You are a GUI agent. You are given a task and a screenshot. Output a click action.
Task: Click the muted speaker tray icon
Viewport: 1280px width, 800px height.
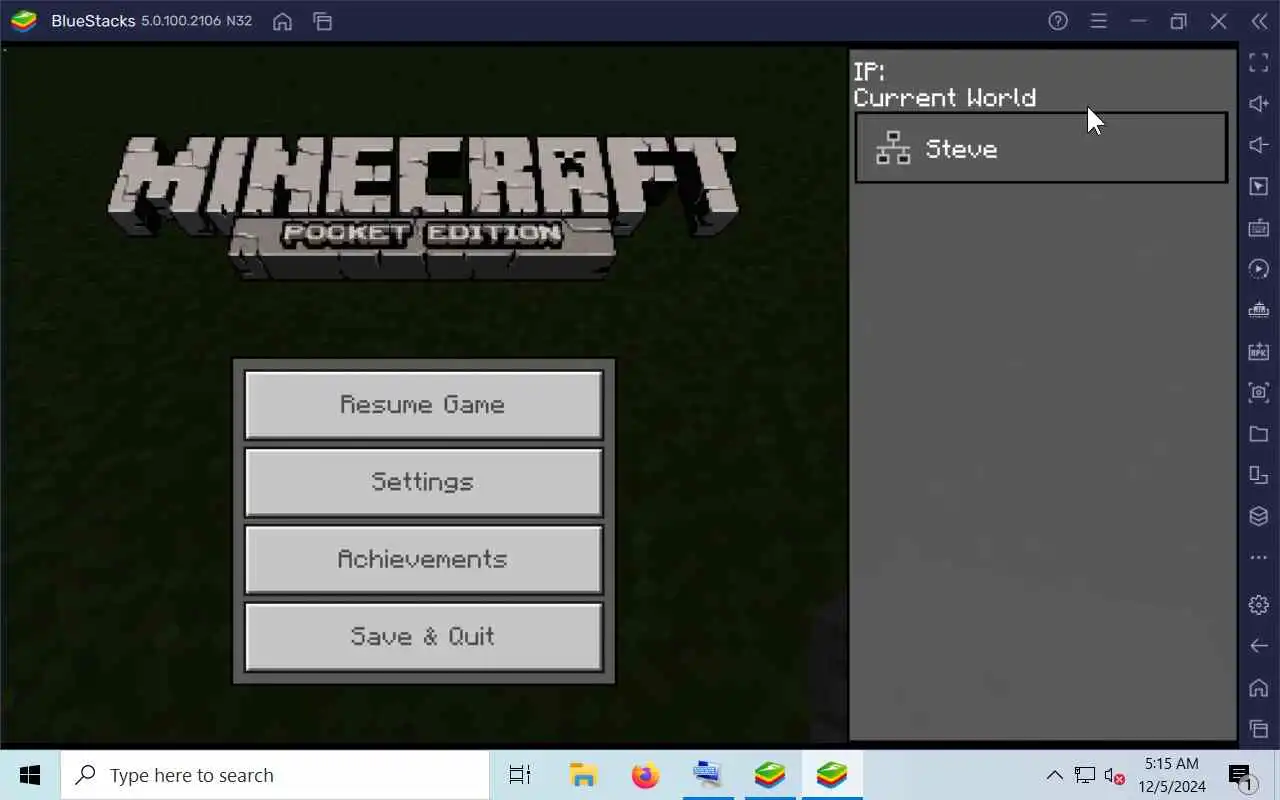tap(1114, 775)
